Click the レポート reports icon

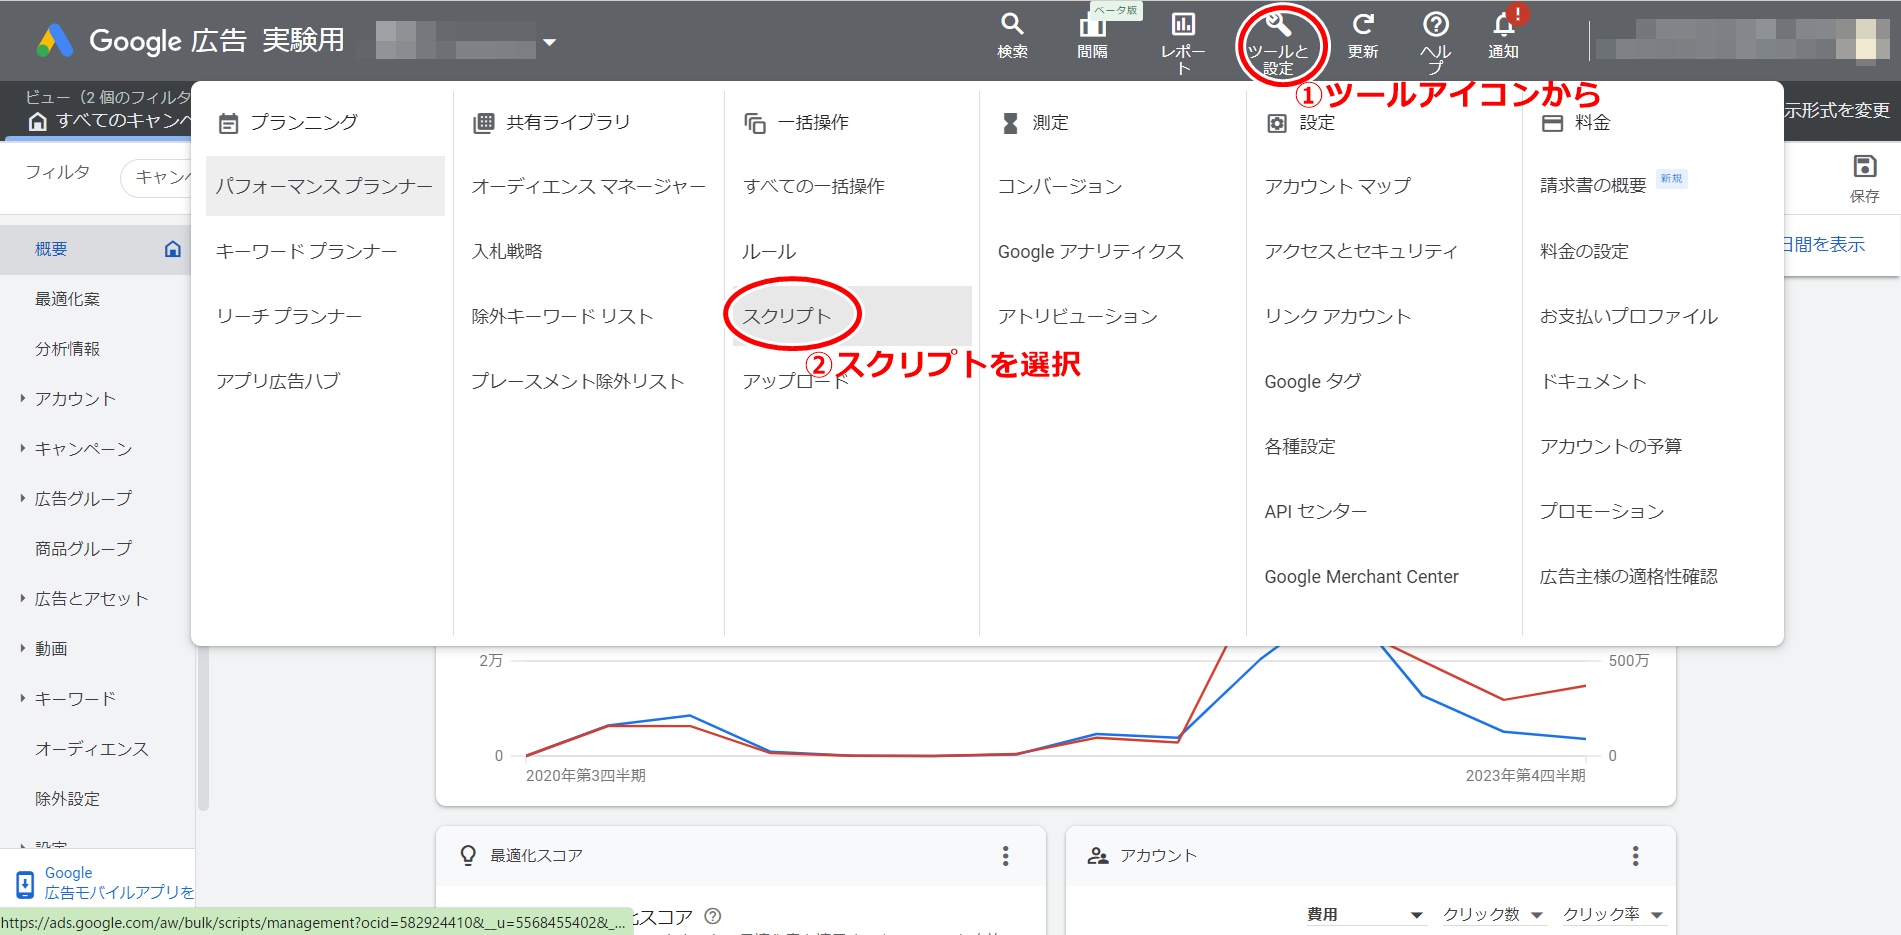pyautogui.click(x=1182, y=30)
